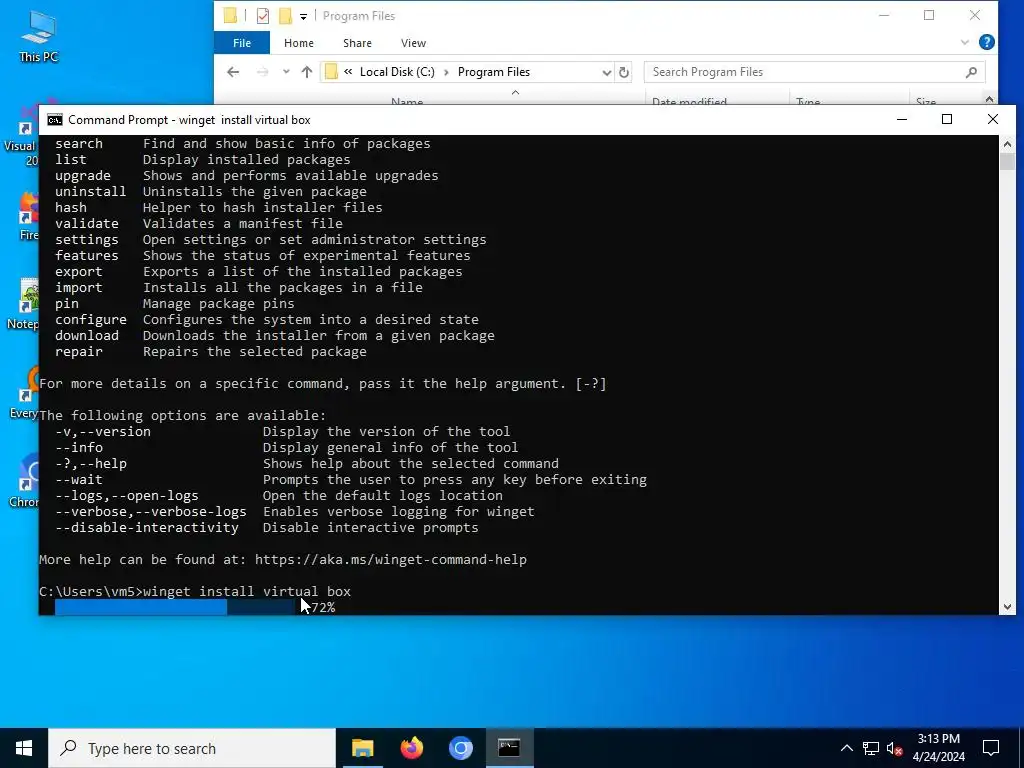Open the This PC desktop icon
This screenshot has height=768, width=1024.
click(39, 37)
